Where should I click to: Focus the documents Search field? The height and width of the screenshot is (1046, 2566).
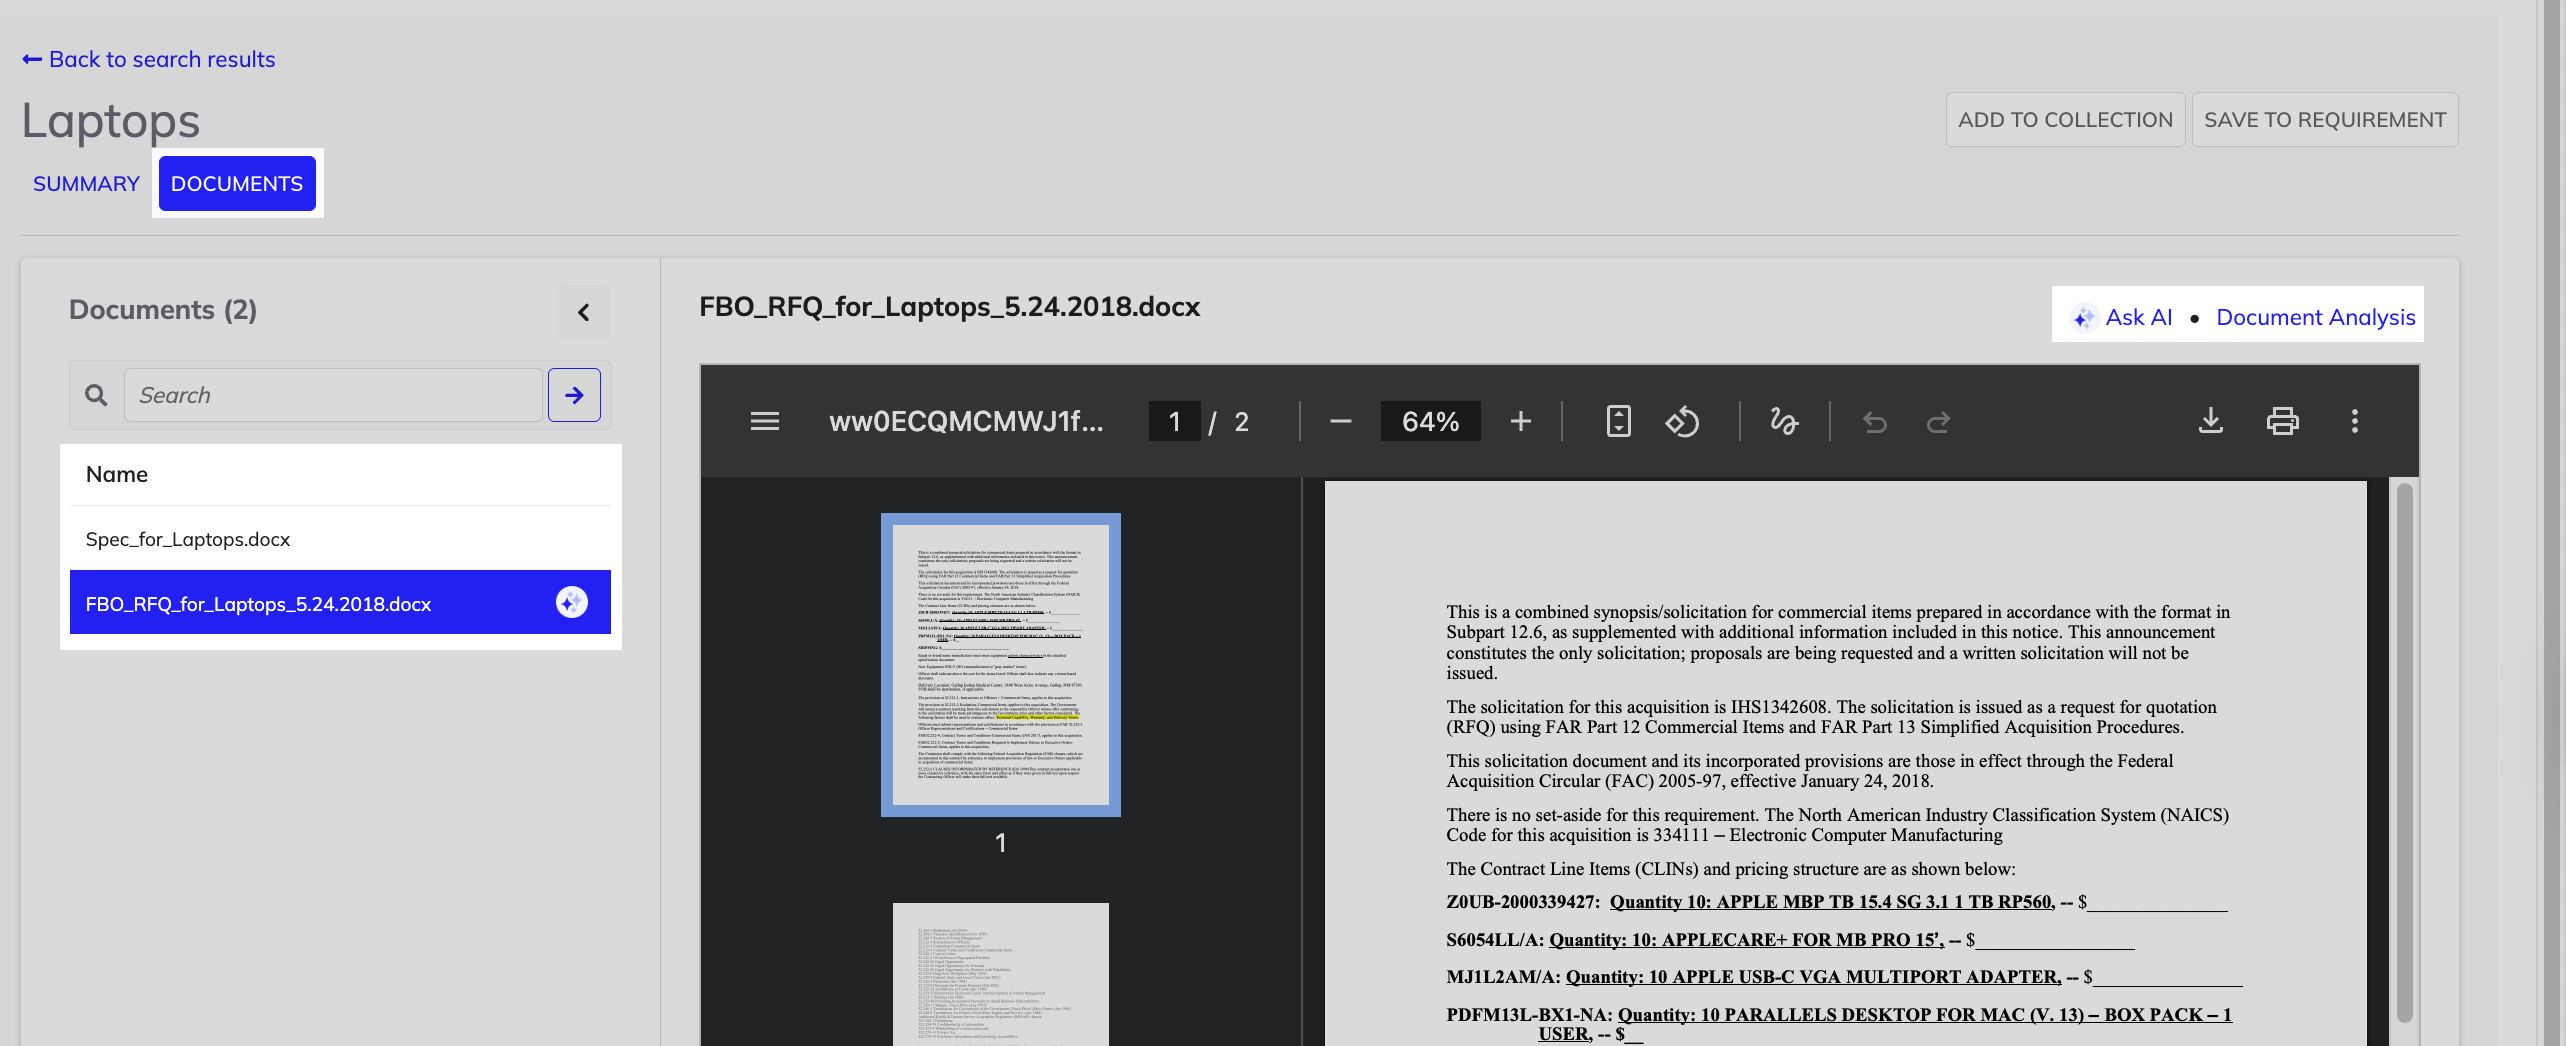click(x=333, y=395)
